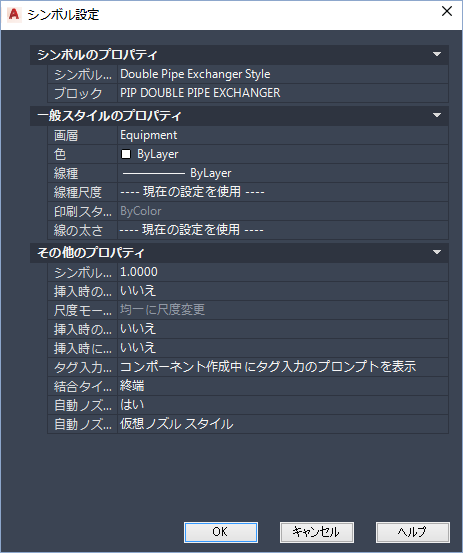Click the white ByLayer color swatch
This screenshot has height=553, width=463.
tap(126, 154)
